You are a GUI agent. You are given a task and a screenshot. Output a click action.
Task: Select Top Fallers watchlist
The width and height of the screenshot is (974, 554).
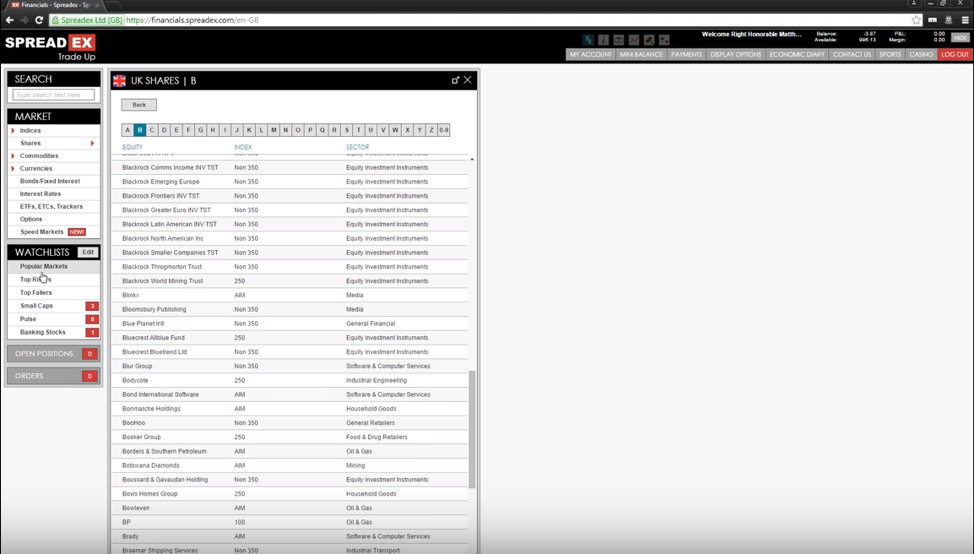[53, 293]
